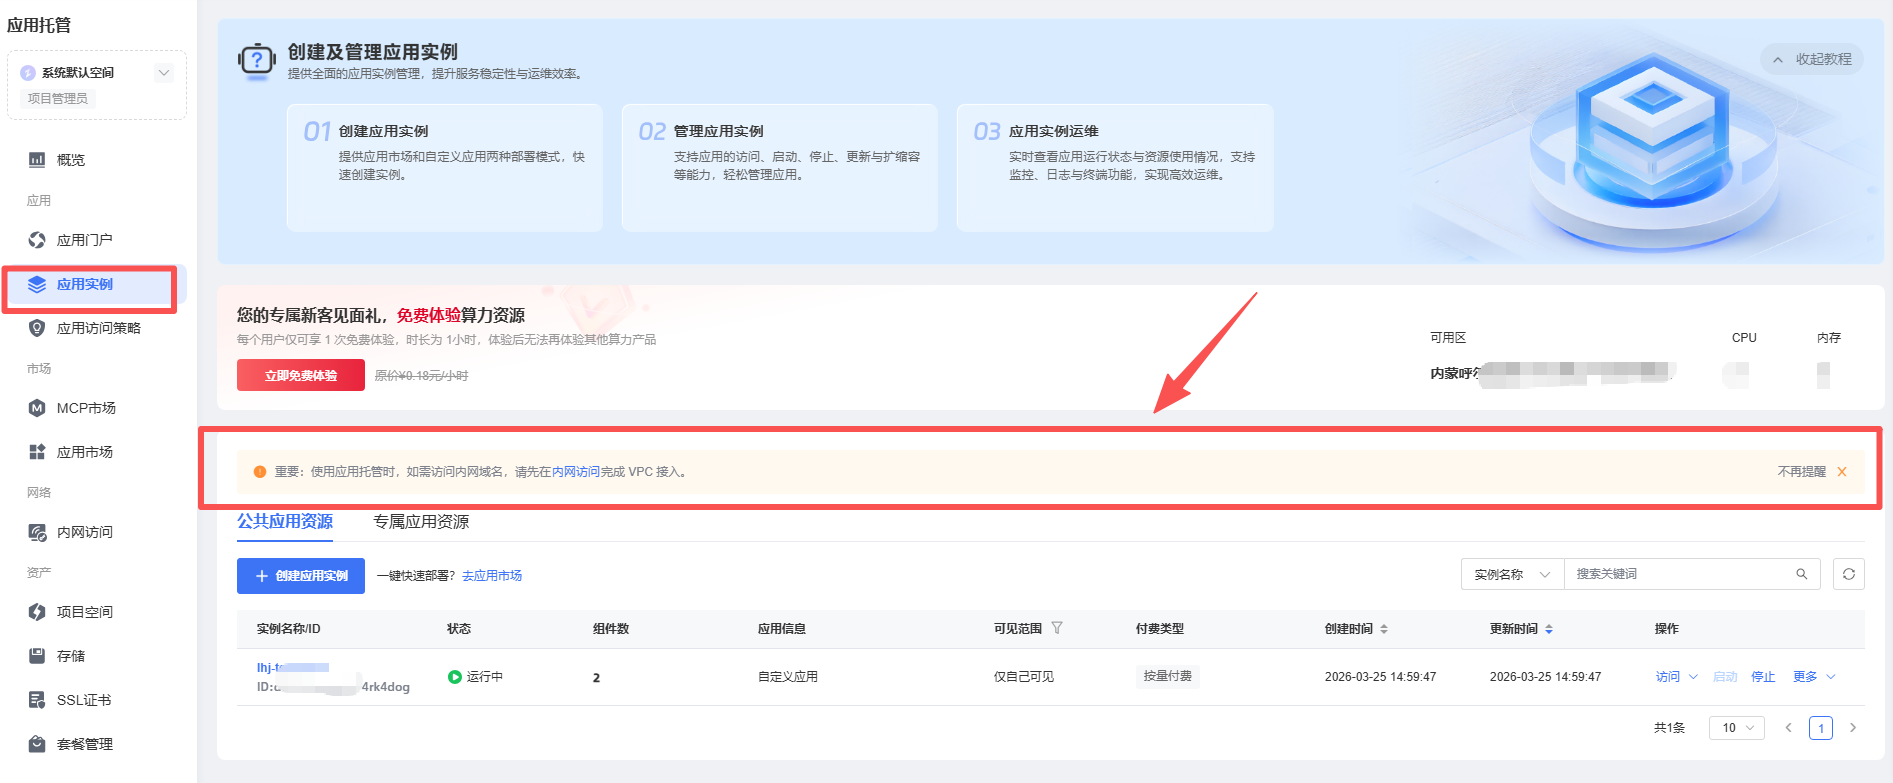Open the 存储 storage icon
1893x783 pixels.
(x=37, y=656)
